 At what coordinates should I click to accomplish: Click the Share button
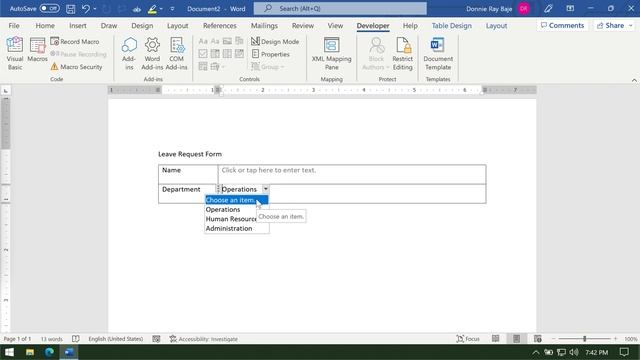(x=610, y=25)
